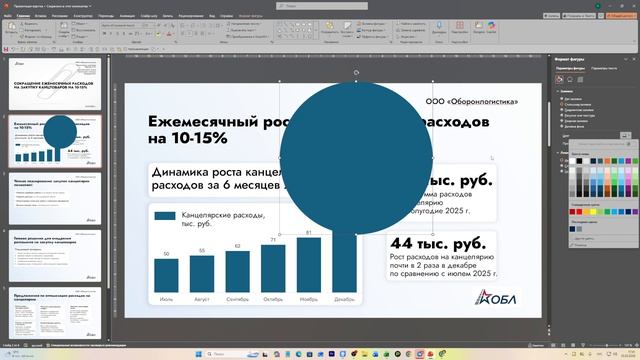Switch to Конструктор ribbon tab
The height and width of the screenshot is (360, 640).
pos(83,16)
